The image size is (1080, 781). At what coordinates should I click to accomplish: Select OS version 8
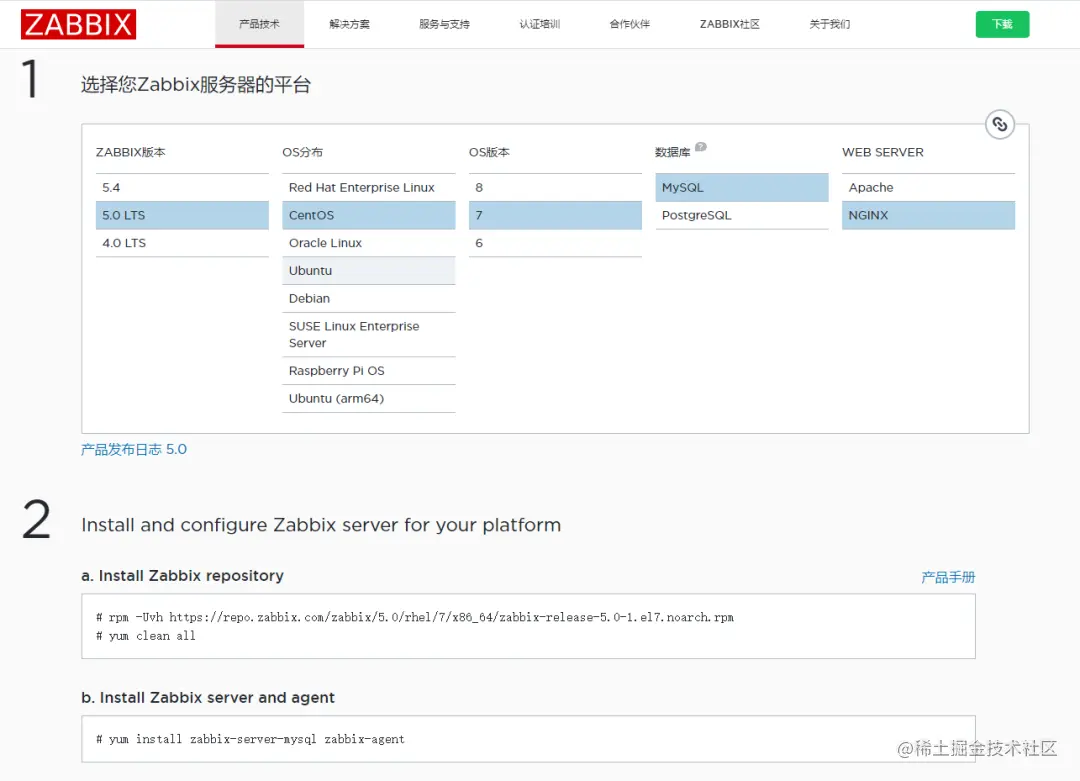pyautogui.click(x=555, y=187)
